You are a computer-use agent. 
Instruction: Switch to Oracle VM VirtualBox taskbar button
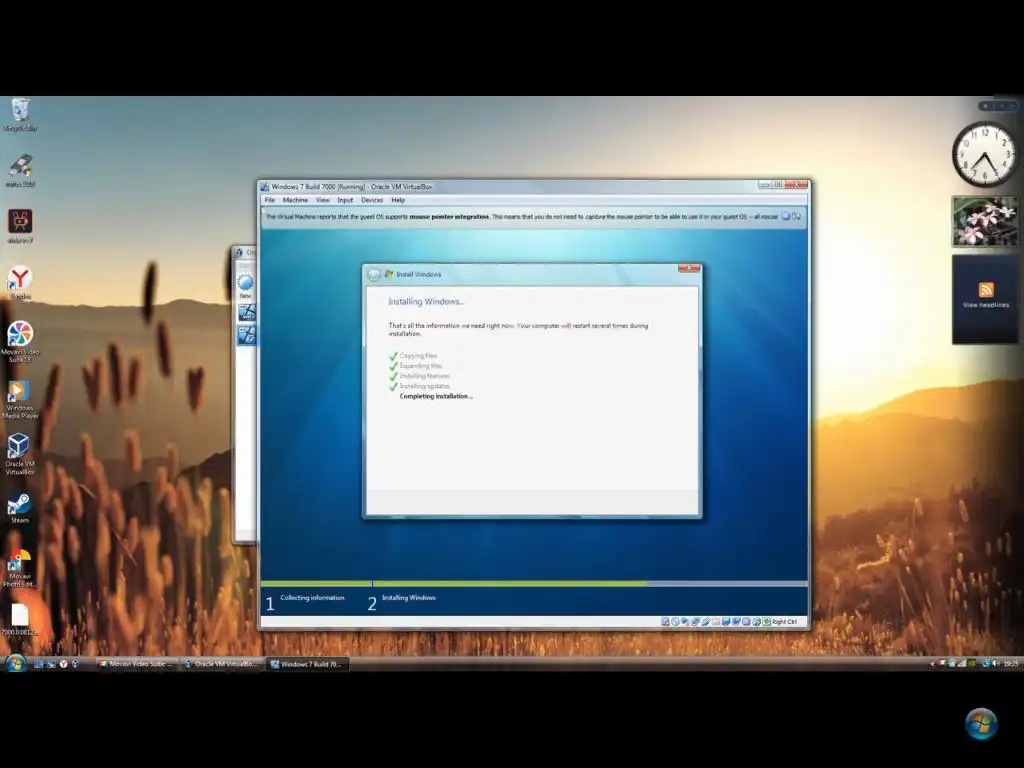point(223,664)
